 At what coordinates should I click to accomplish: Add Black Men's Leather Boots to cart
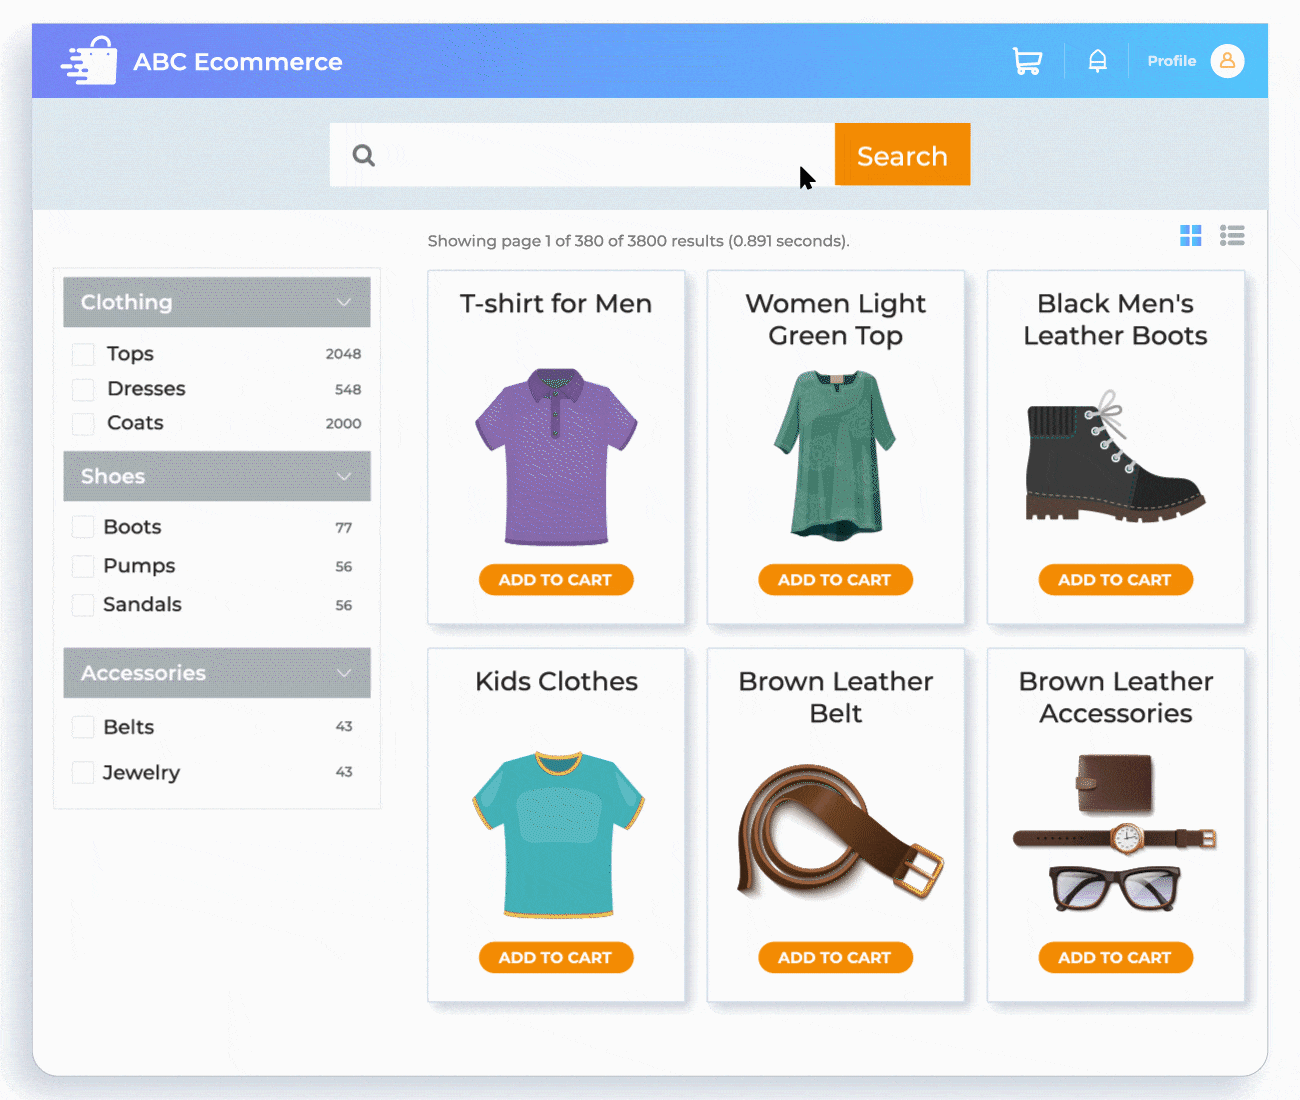1115,580
